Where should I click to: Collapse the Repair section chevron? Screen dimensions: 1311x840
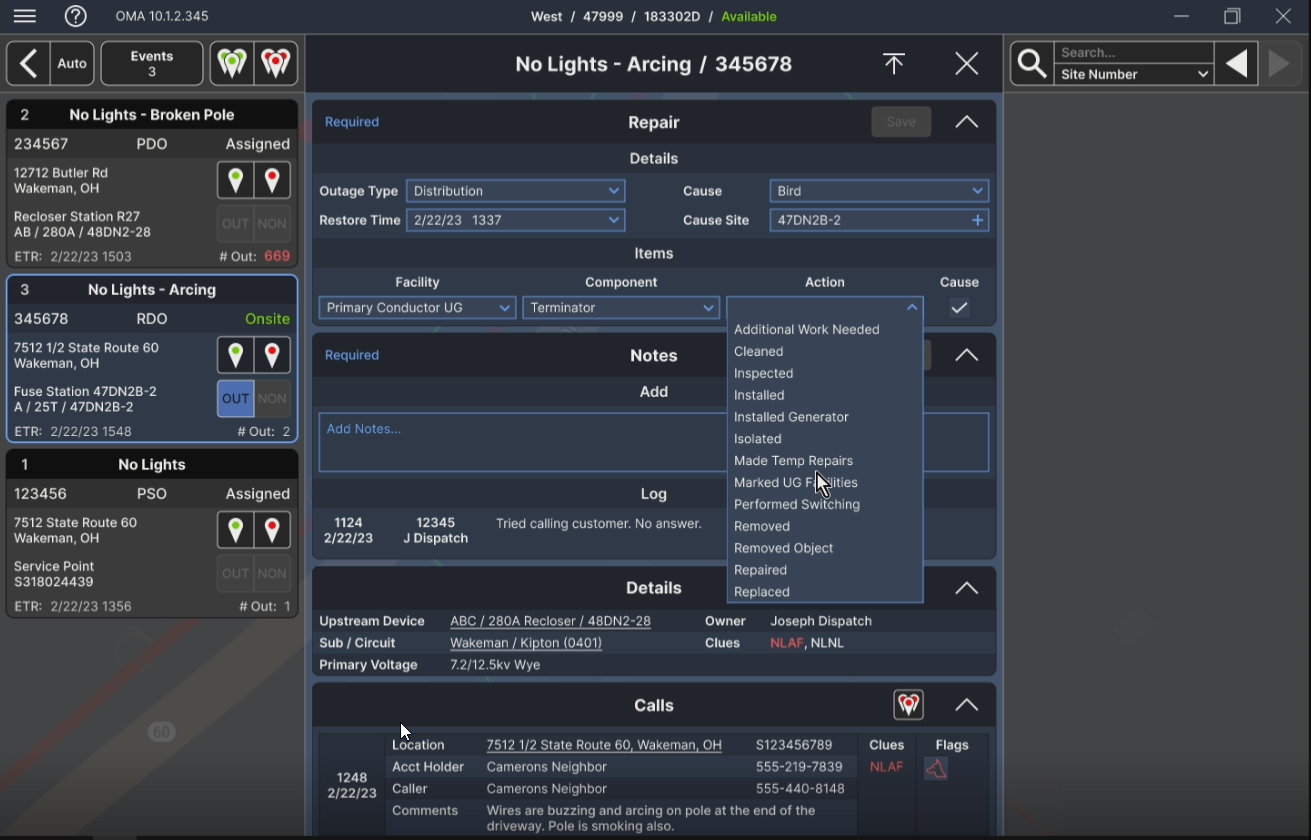point(966,122)
